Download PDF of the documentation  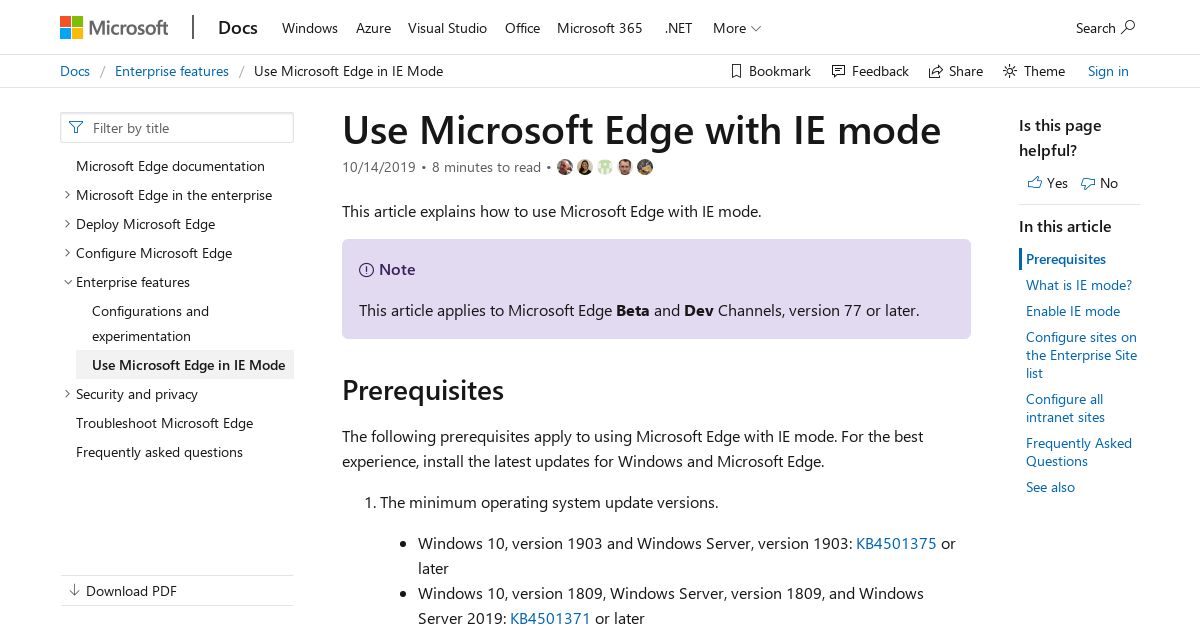[122, 591]
